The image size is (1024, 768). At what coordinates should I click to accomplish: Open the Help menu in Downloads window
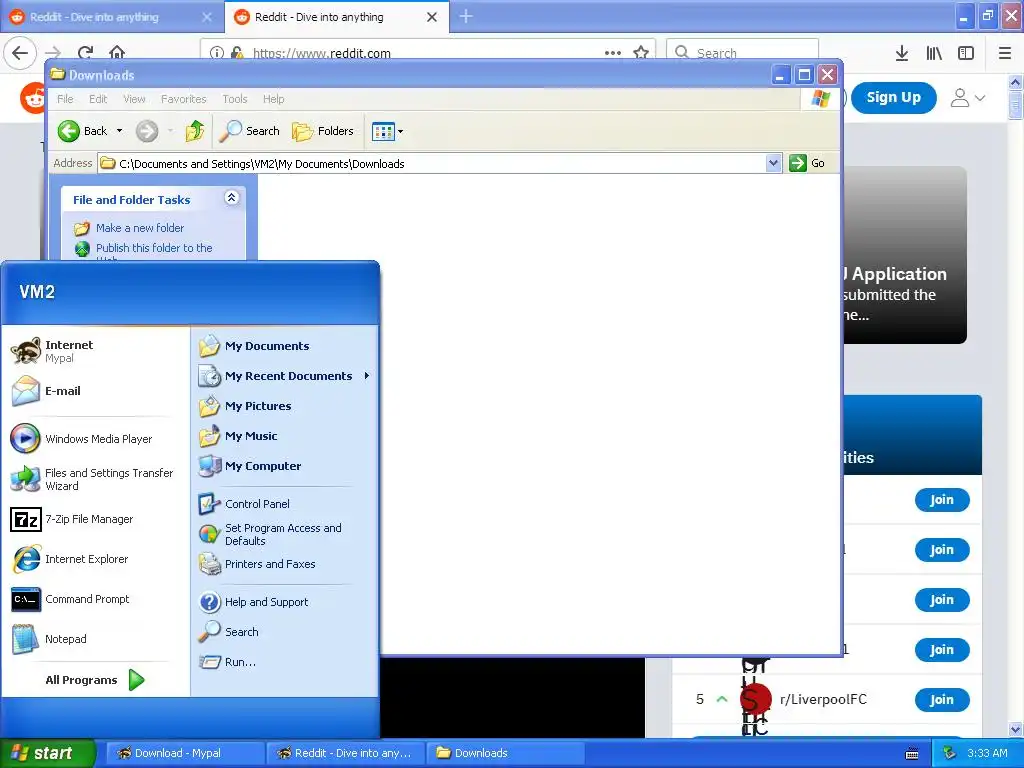pos(274,99)
